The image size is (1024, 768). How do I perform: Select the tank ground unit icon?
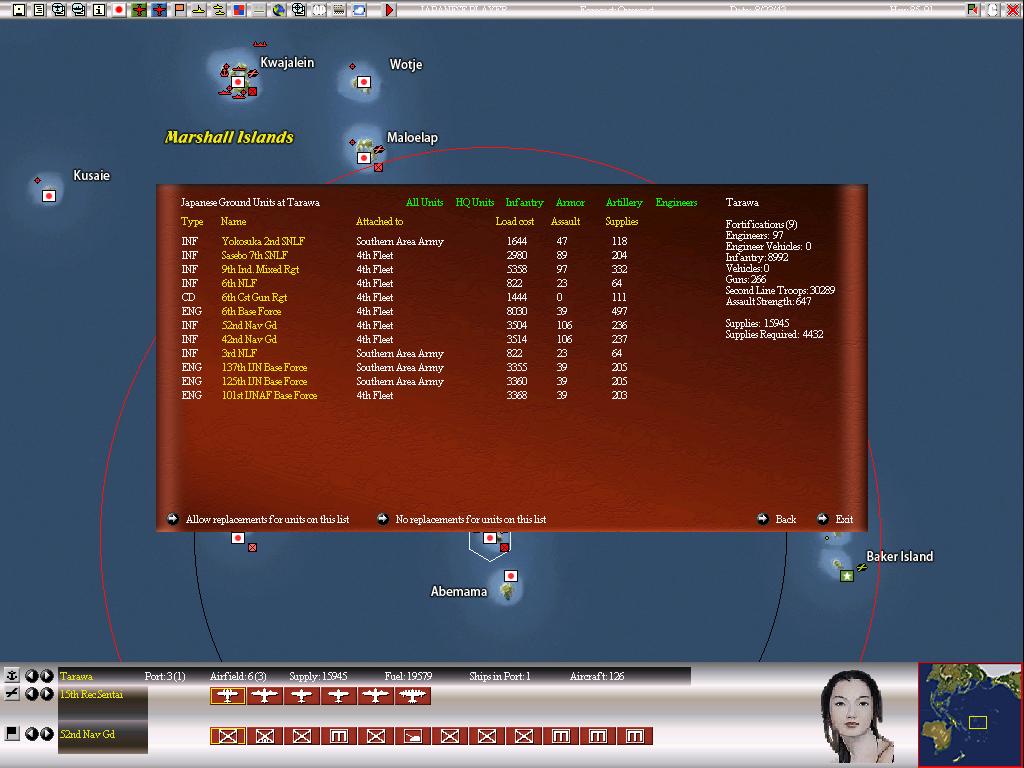[x=412, y=736]
